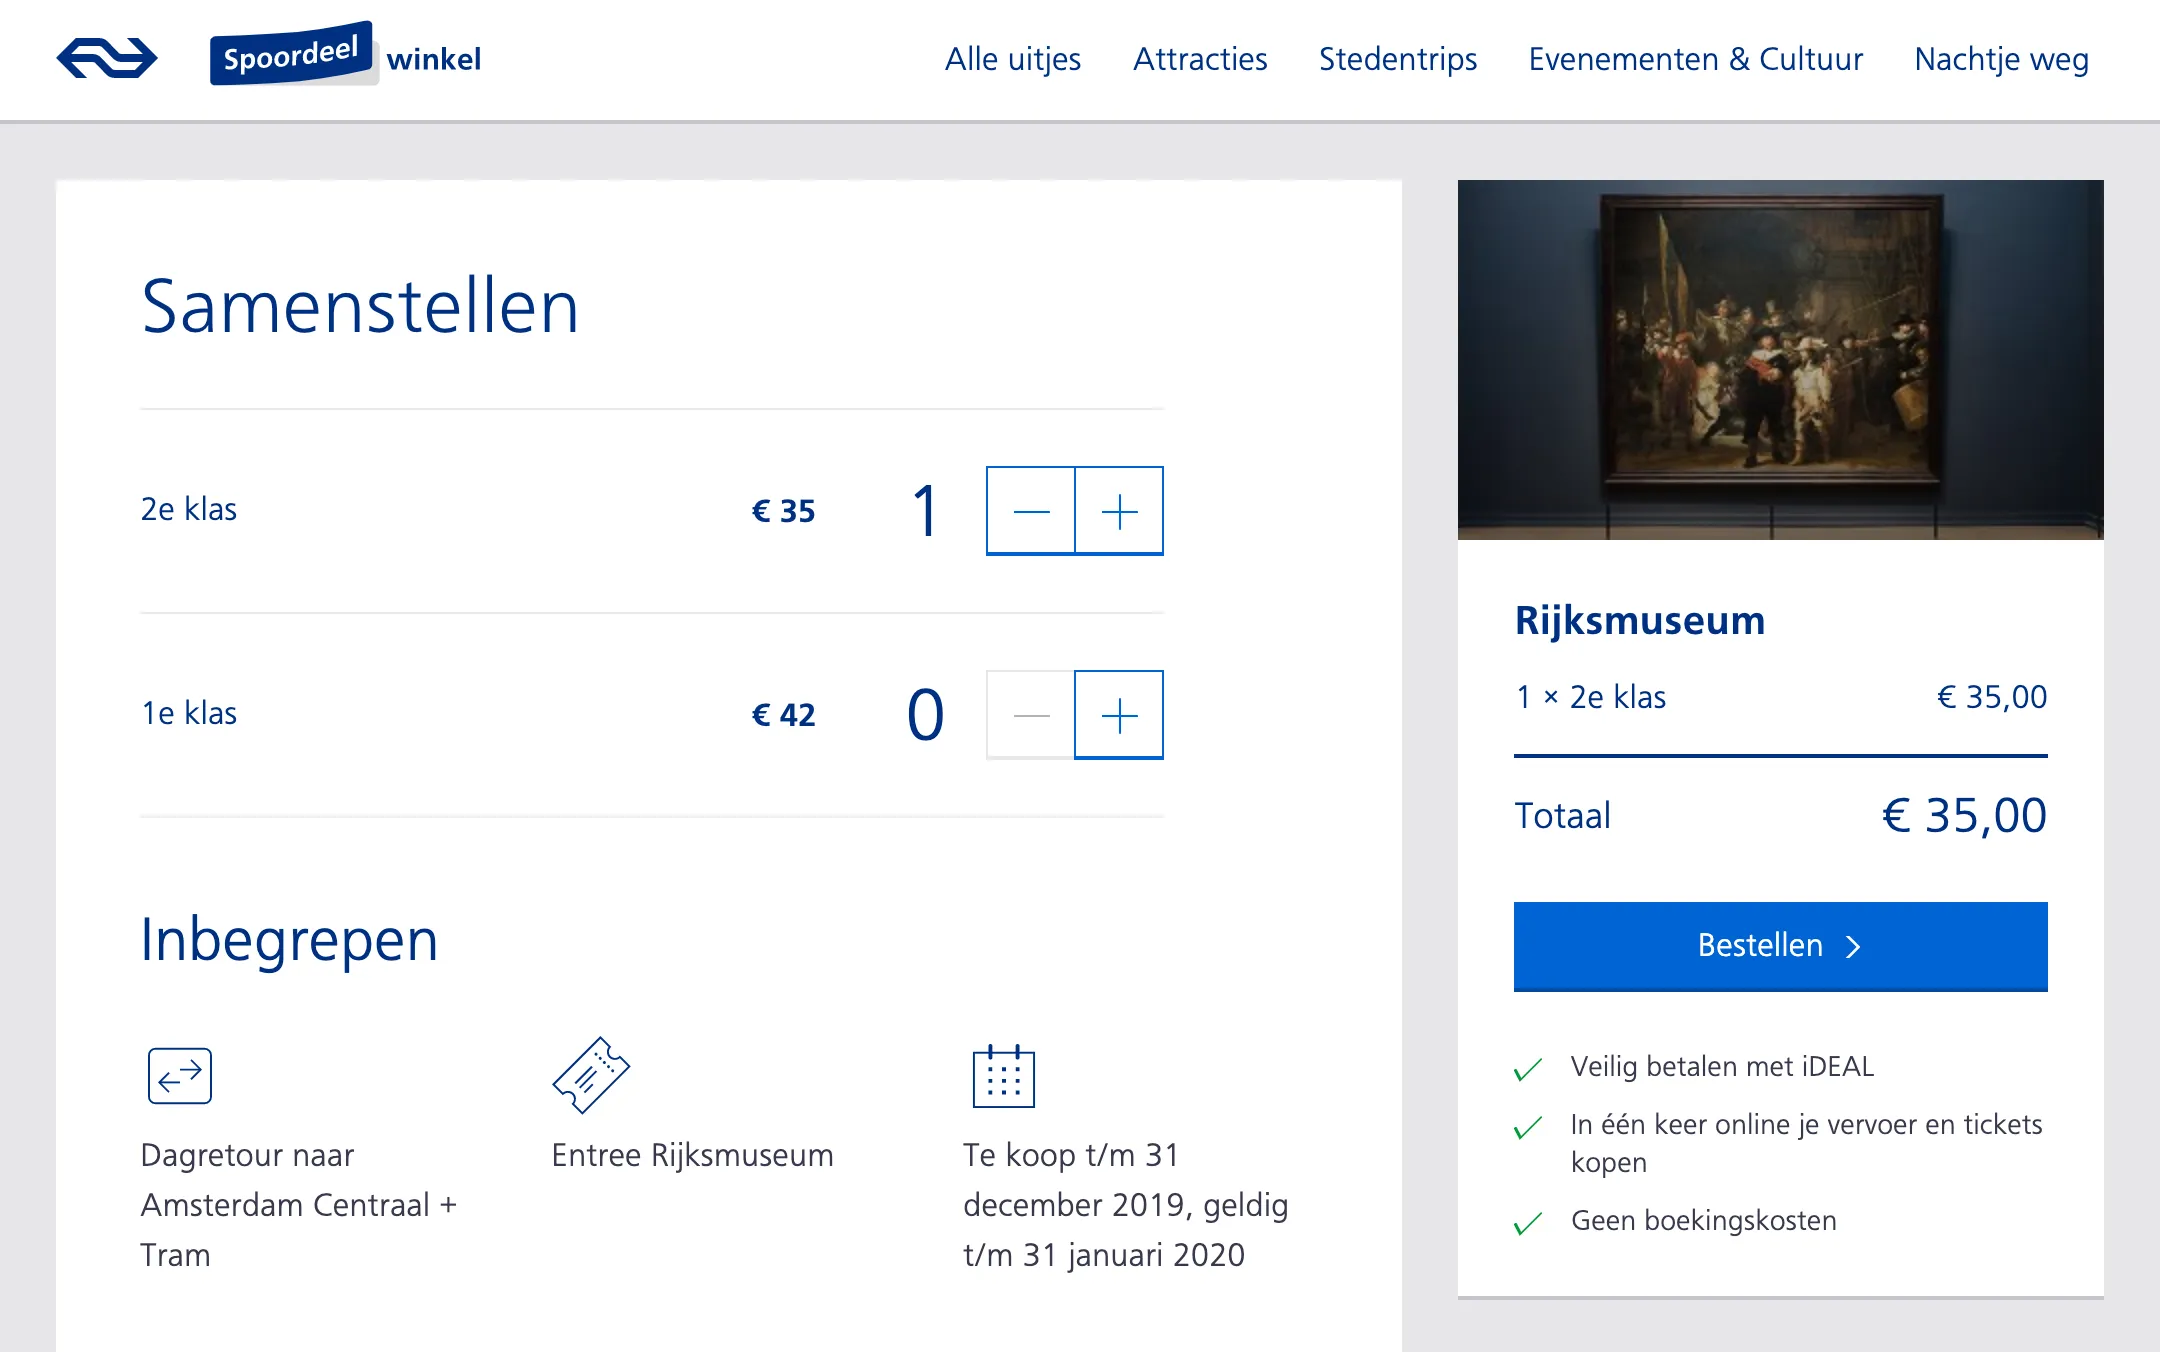This screenshot has width=2160, height=1352.
Task: Click the Rijksmuseum title in summary
Action: (x=1640, y=620)
